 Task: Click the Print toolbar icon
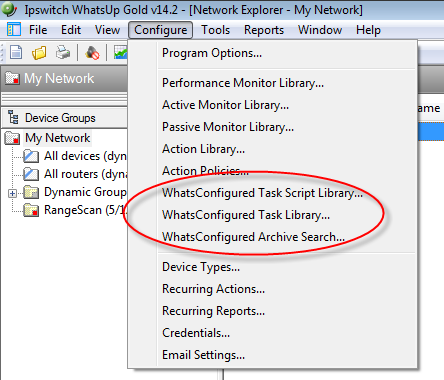point(63,52)
